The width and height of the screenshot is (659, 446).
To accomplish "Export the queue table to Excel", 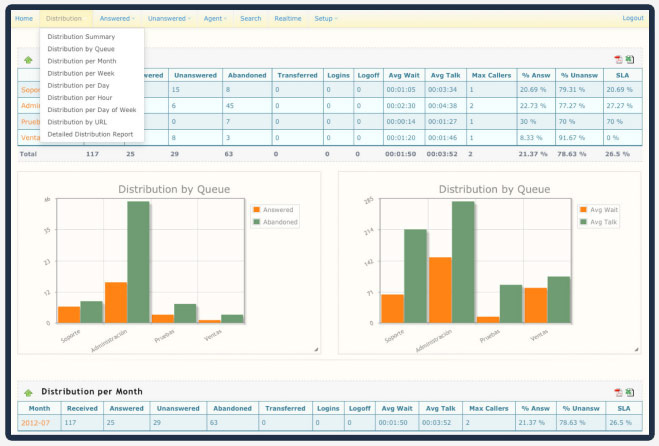I will pos(630,60).
